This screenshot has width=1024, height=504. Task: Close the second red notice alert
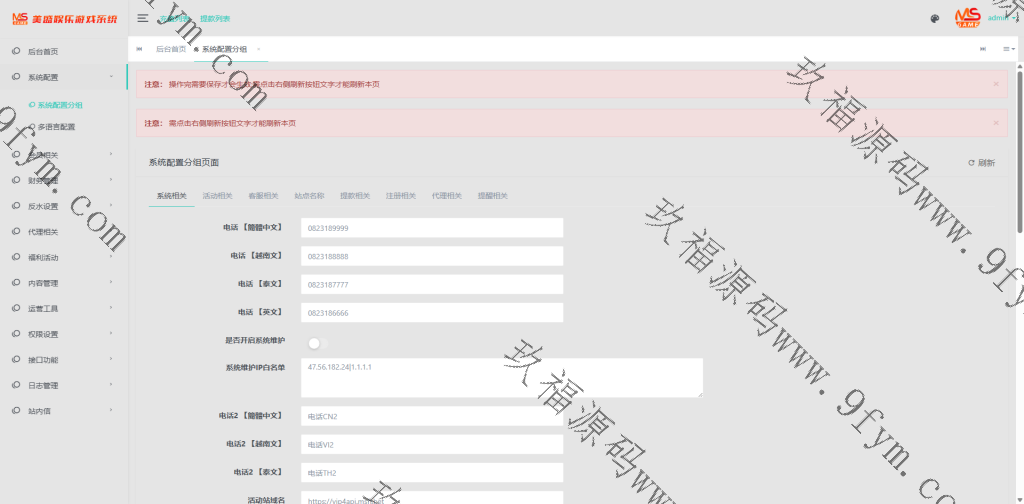(x=996, y=123)
